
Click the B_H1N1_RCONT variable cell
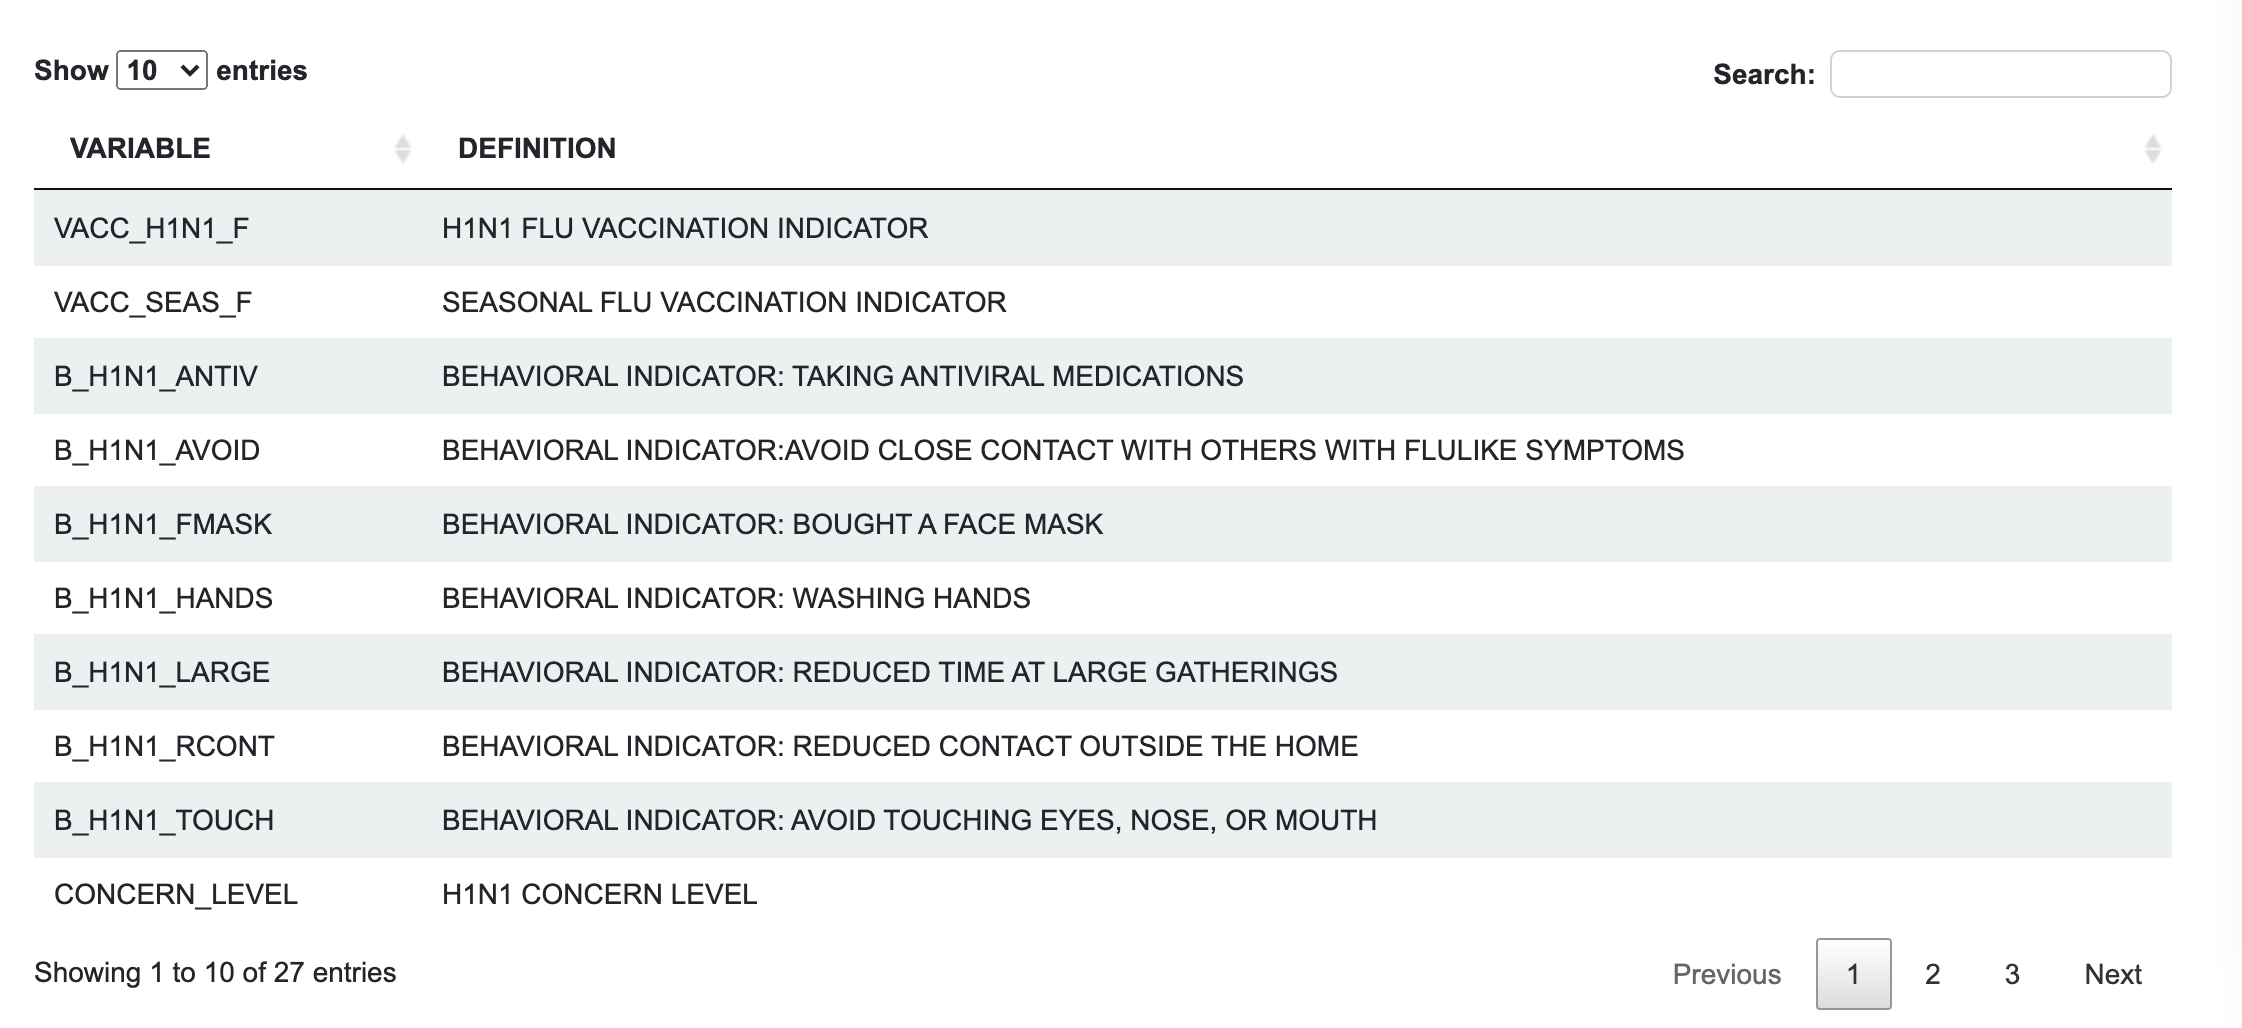(164, 747)
